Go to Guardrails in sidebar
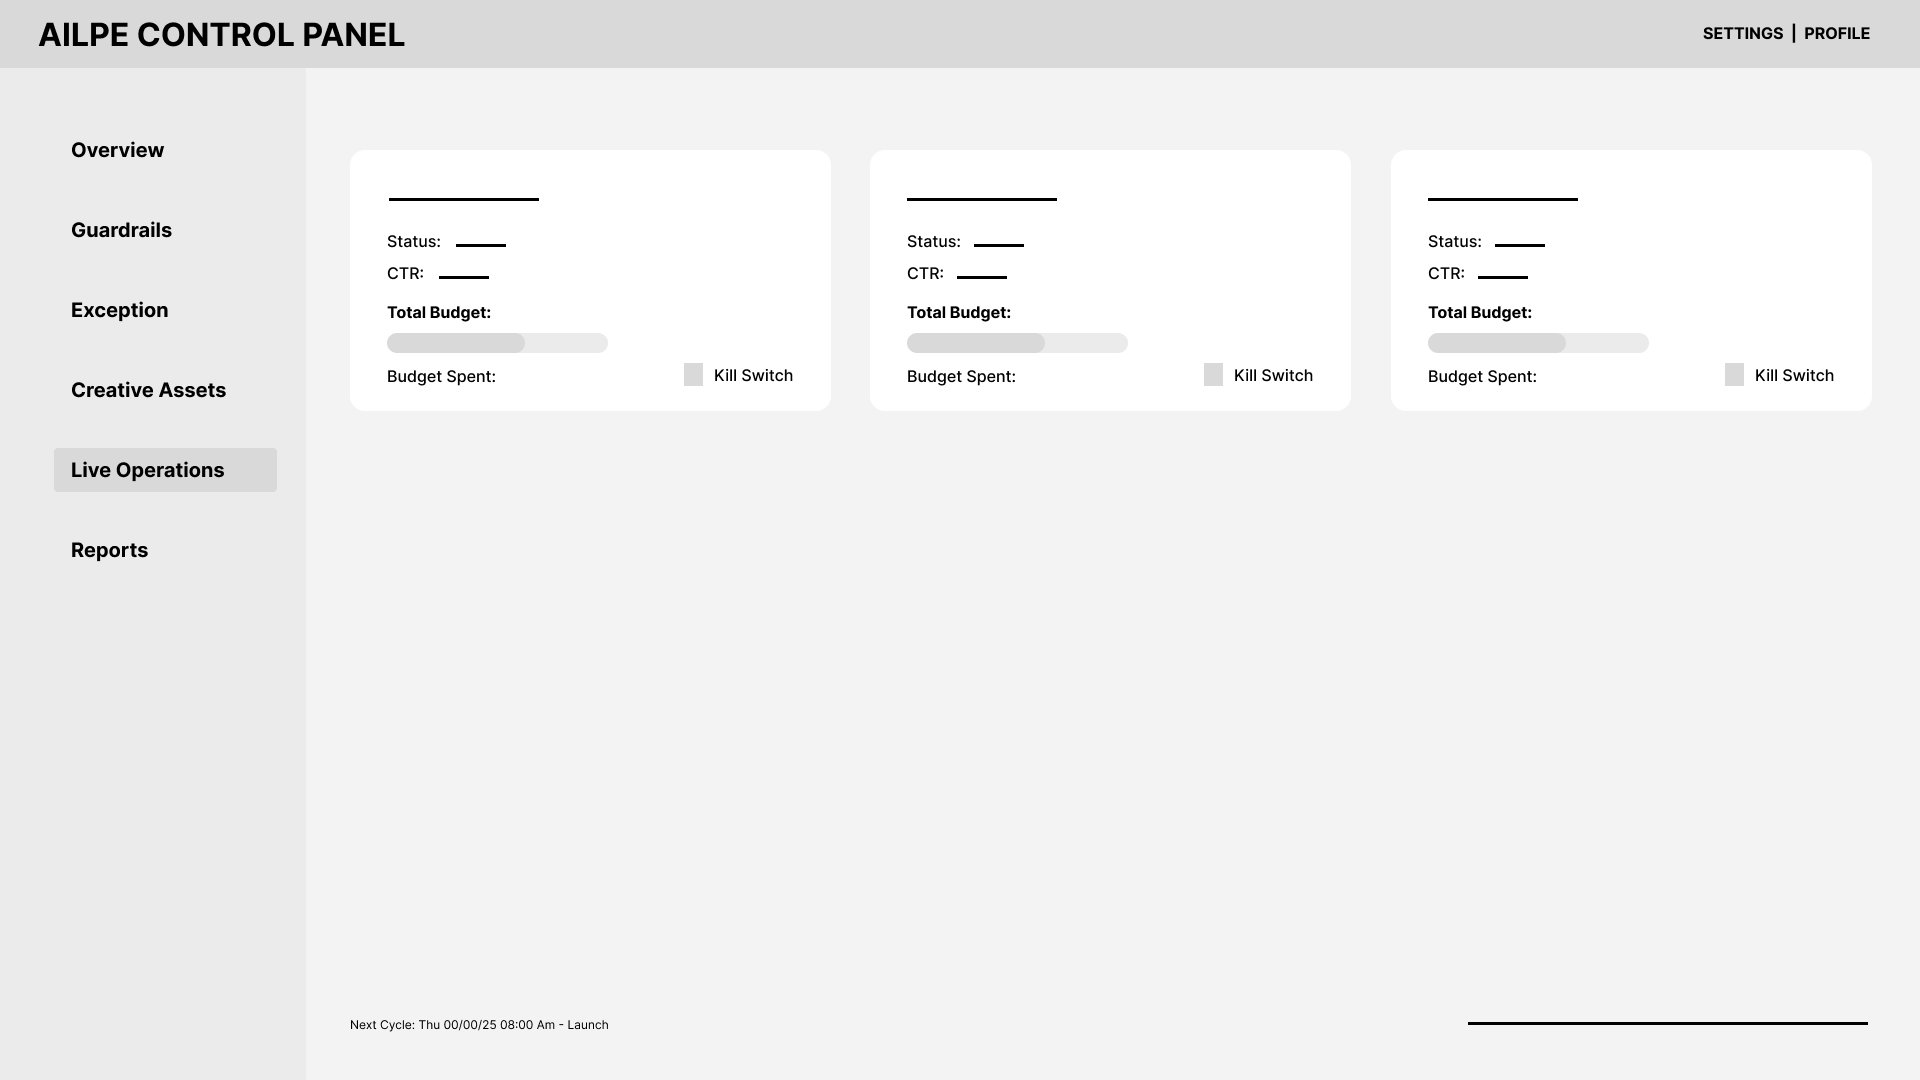 click(x=121, y=230)
